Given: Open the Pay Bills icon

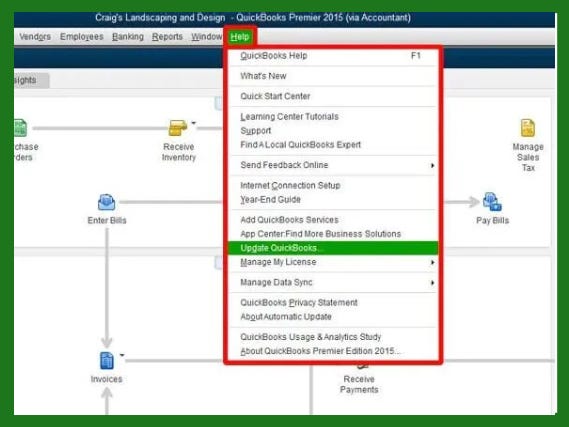Looking at the screenshot, I should pos(492,202).
